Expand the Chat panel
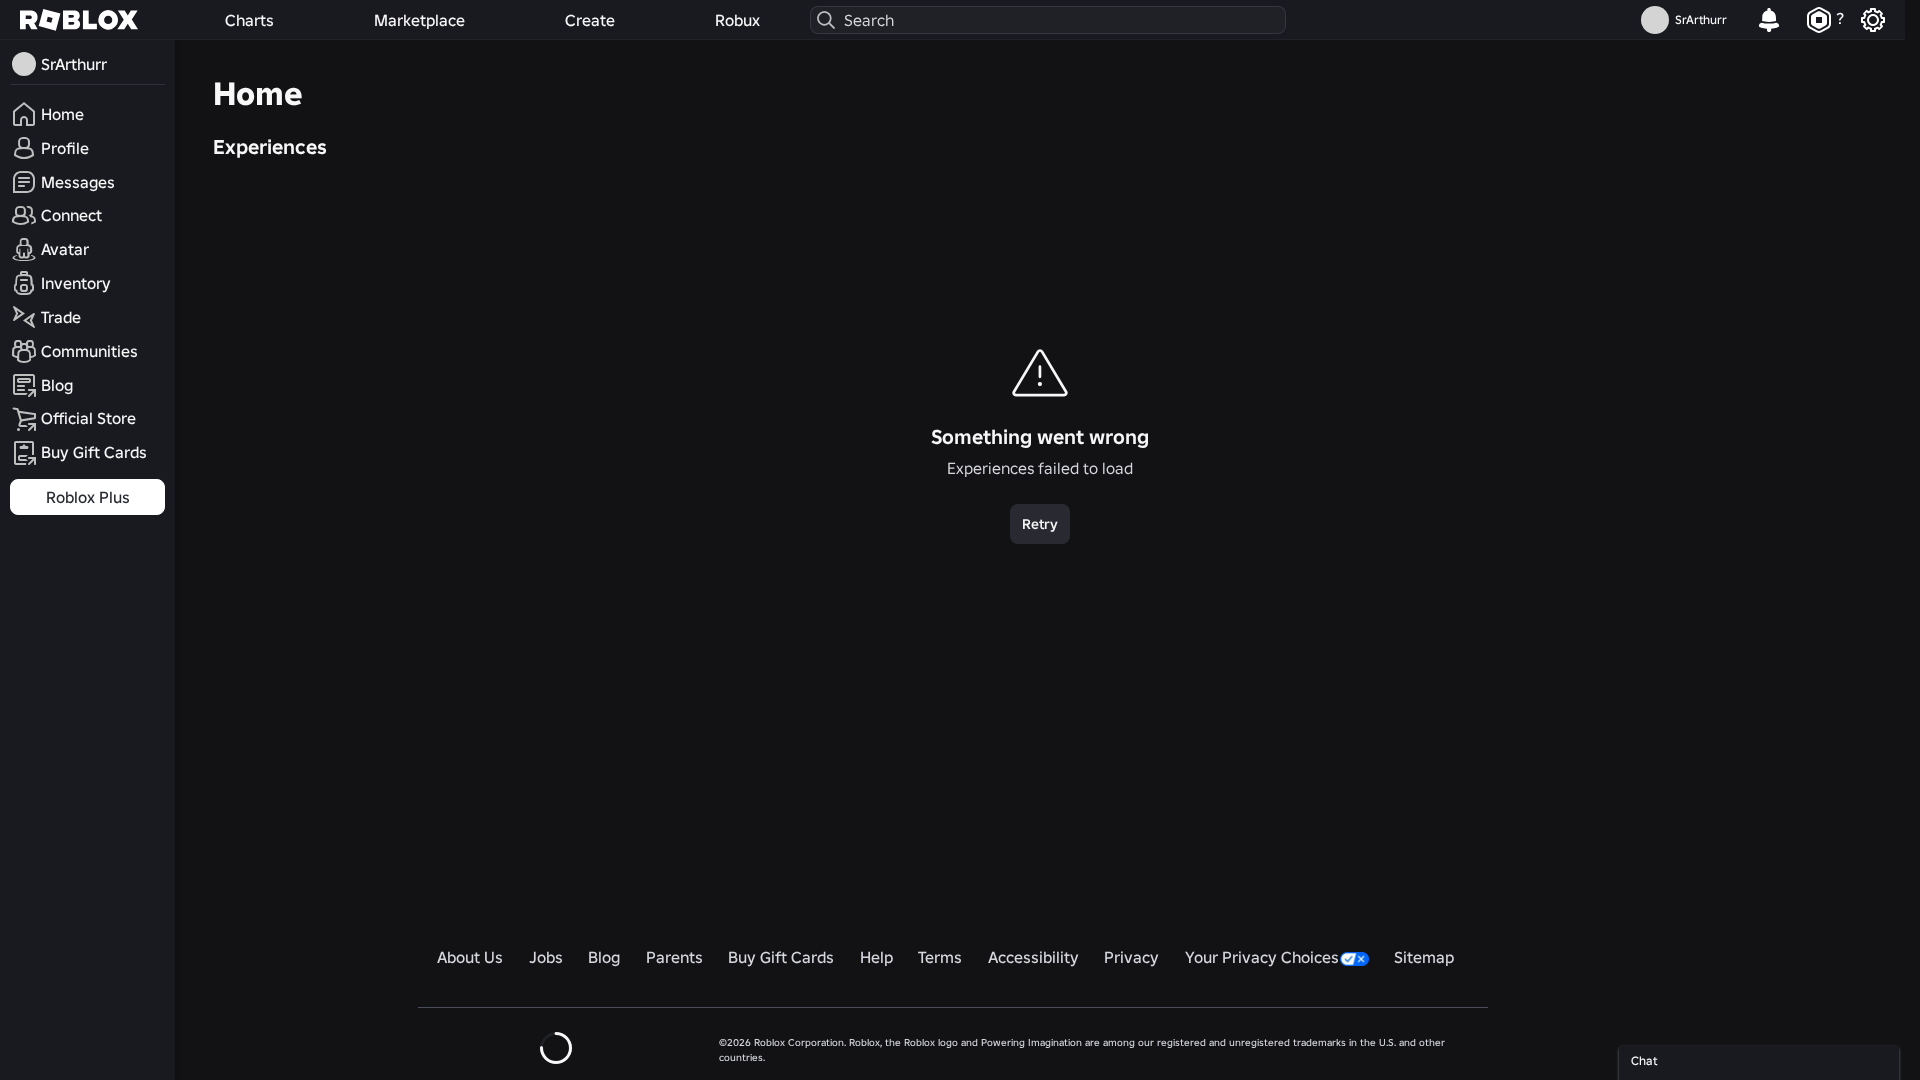This screenshot has height=1080, width=1920. pyautogui.click(x=1758, y=1062)
